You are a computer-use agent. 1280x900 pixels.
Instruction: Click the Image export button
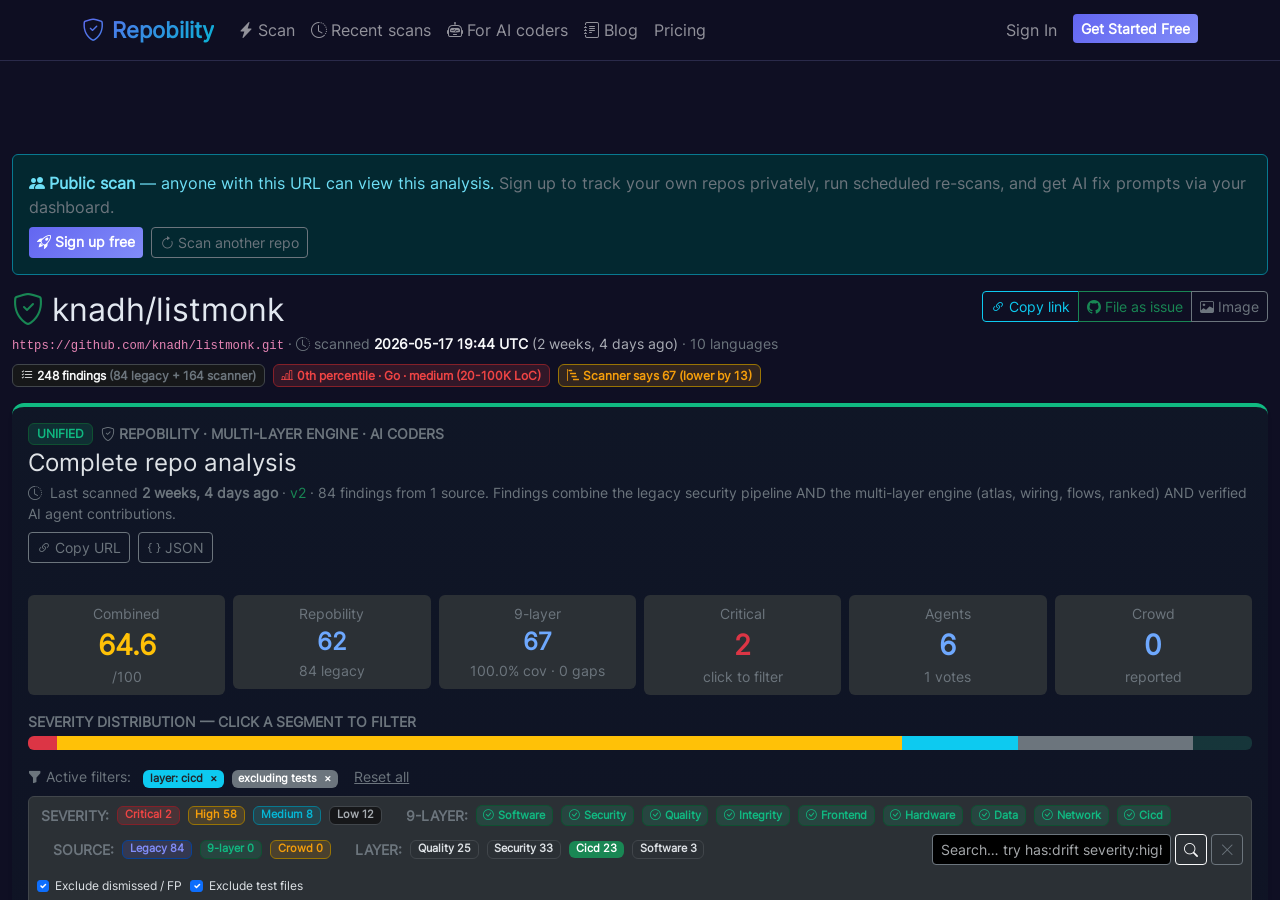(x=1229, y=307)
